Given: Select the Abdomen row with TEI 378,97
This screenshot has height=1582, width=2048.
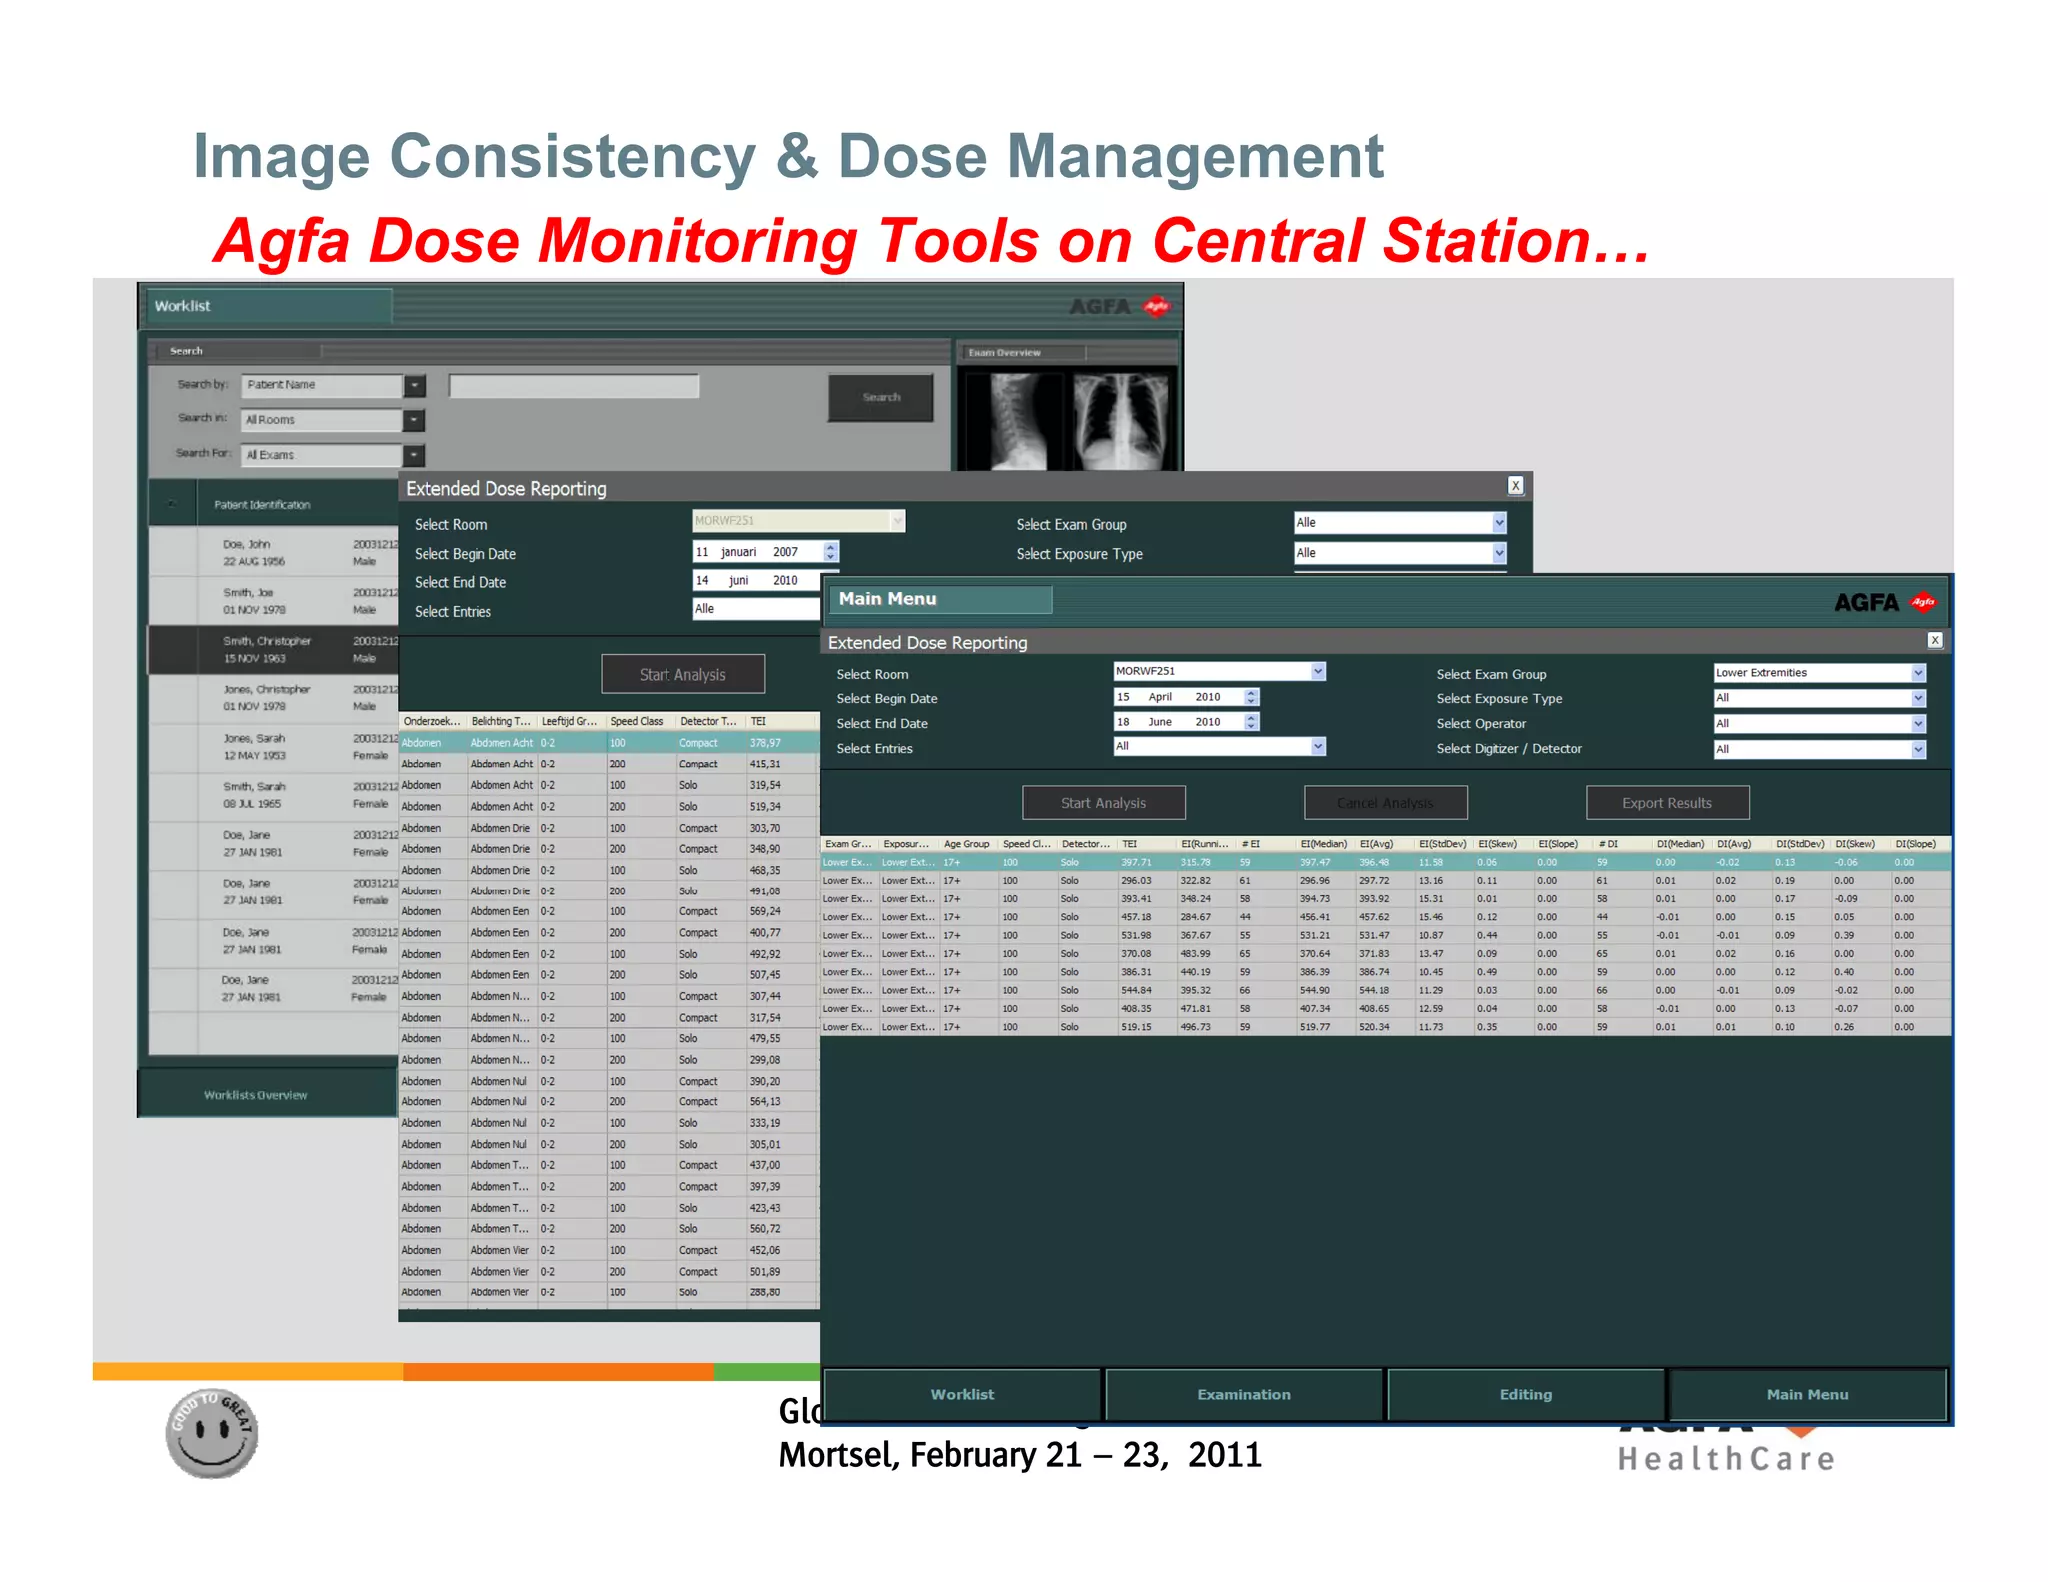Looking at the screenshot, I should [x=609, y=743].
